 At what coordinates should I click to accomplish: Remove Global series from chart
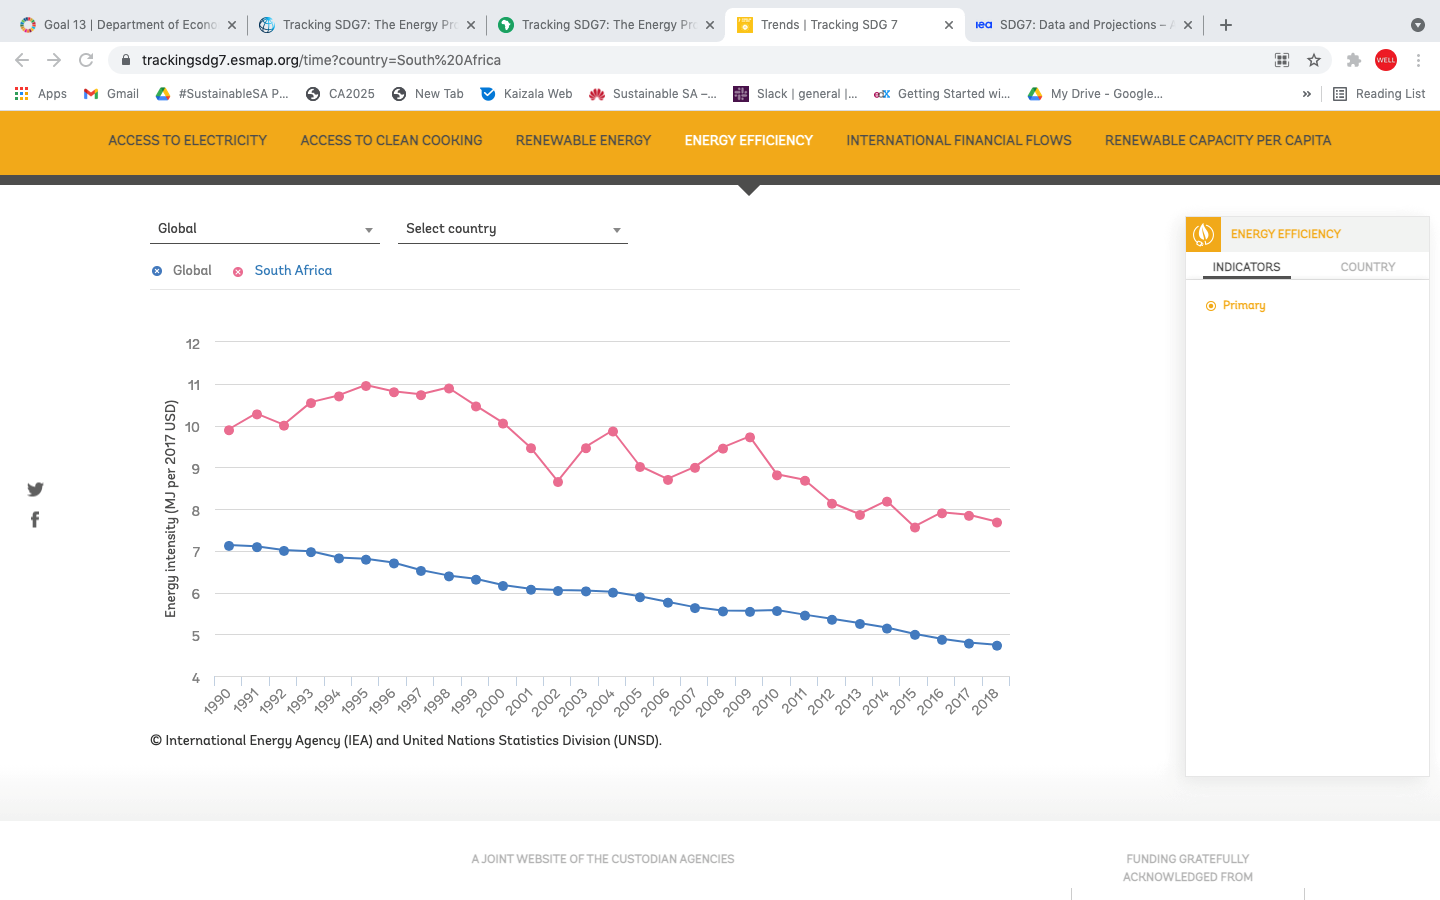157,271
